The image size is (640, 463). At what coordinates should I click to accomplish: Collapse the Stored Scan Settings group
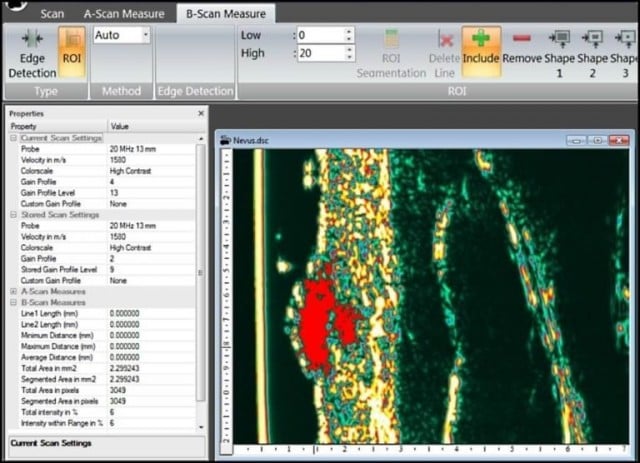pyautogui.click(x=13, y=215)
